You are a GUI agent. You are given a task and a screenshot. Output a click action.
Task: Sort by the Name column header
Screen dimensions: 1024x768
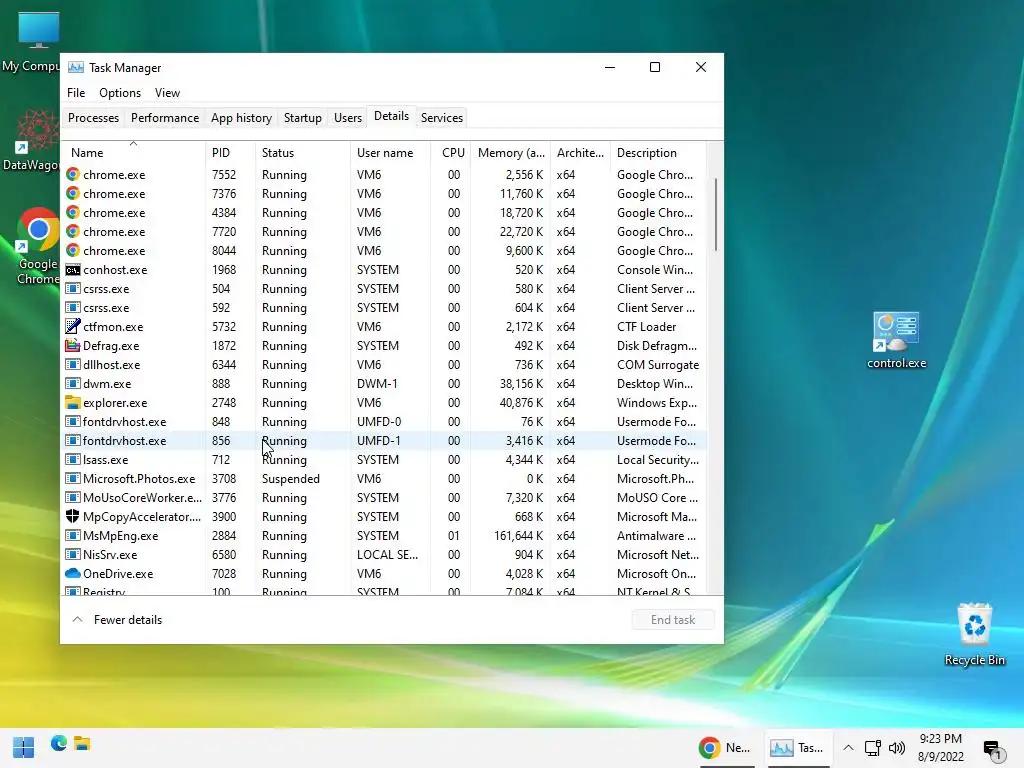[x=133, y=152]
